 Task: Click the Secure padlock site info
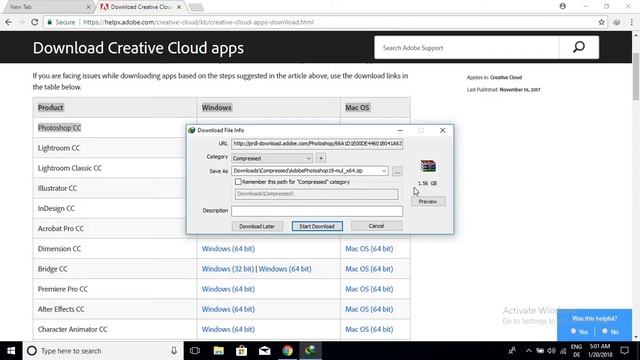61,22
